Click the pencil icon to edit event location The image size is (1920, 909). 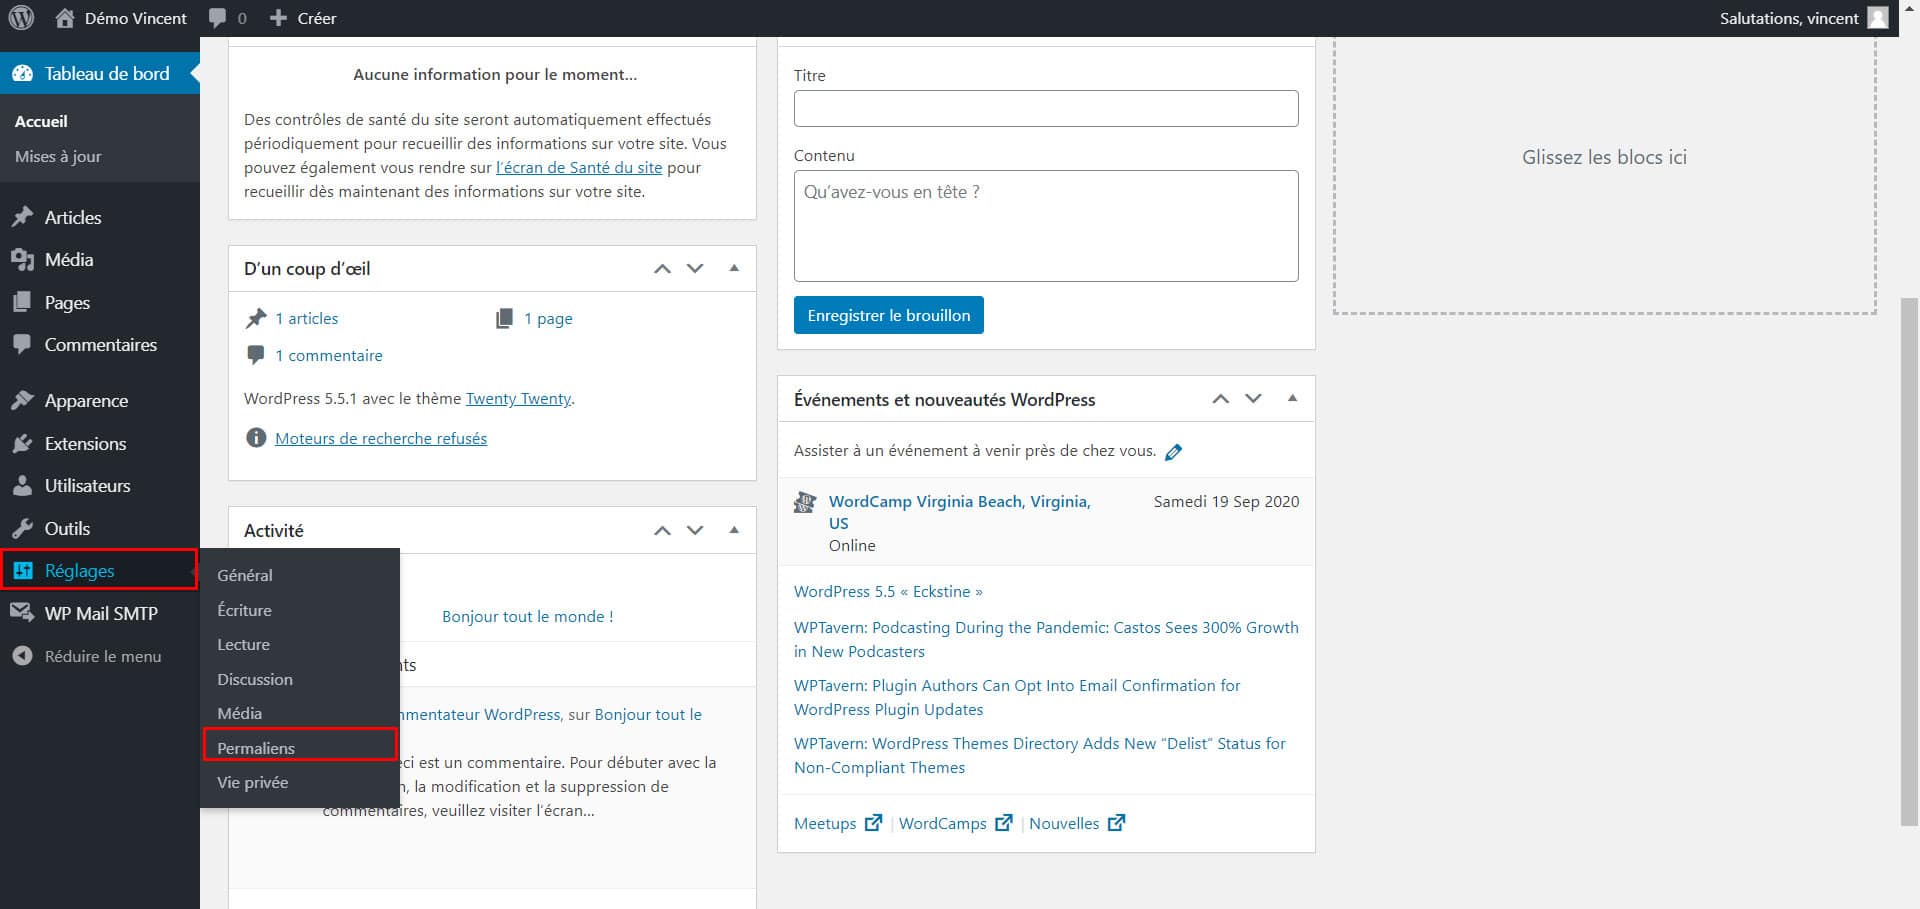pyautogui.click(x=1174, y=452)
